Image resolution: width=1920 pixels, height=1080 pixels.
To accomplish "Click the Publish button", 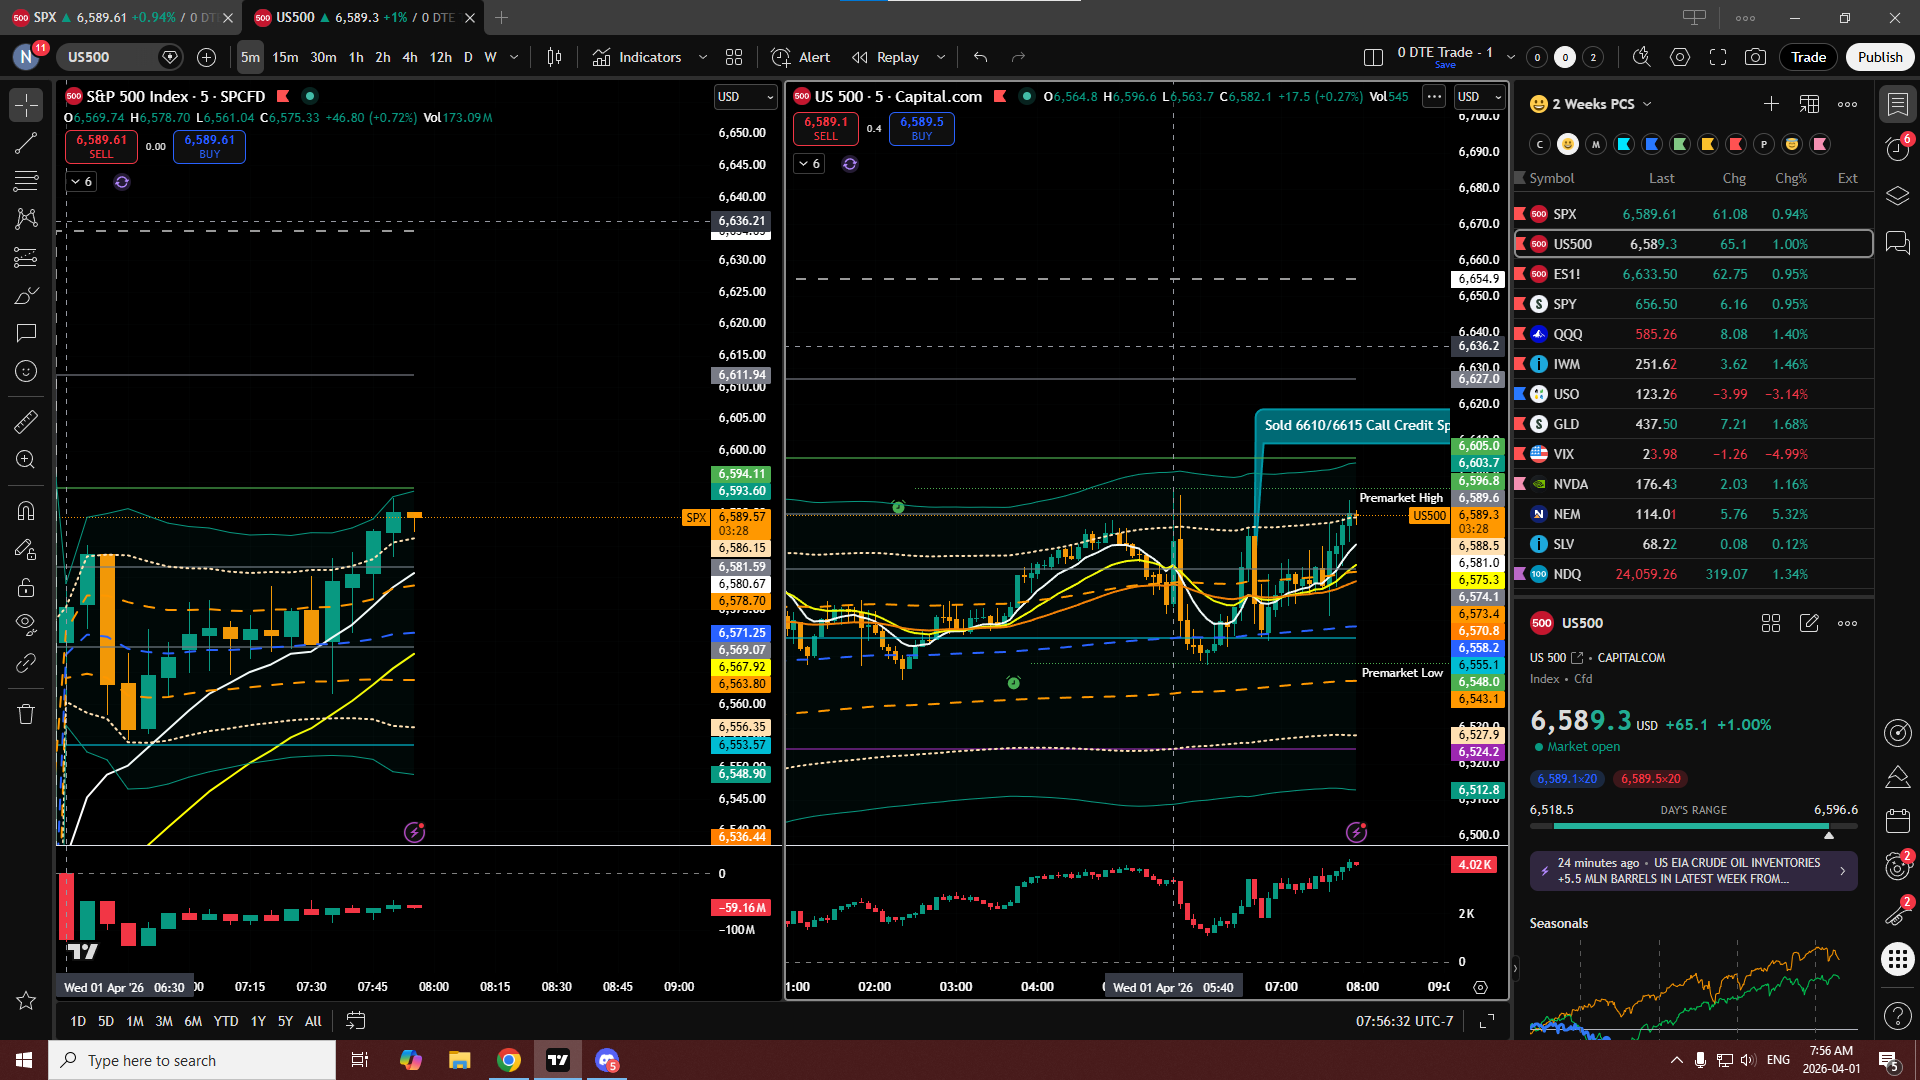I will pos(1879,57).
